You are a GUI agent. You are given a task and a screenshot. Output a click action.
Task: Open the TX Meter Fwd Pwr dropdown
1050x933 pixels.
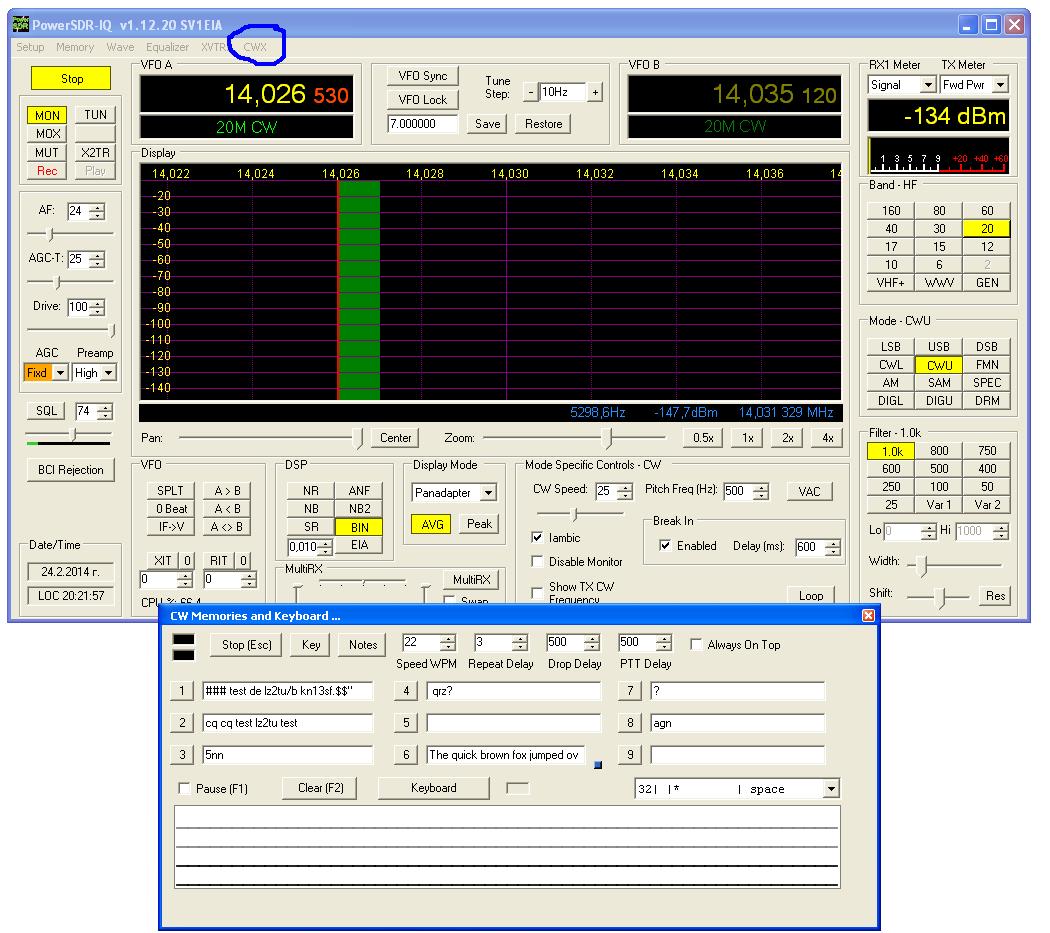coord(1000,85)
